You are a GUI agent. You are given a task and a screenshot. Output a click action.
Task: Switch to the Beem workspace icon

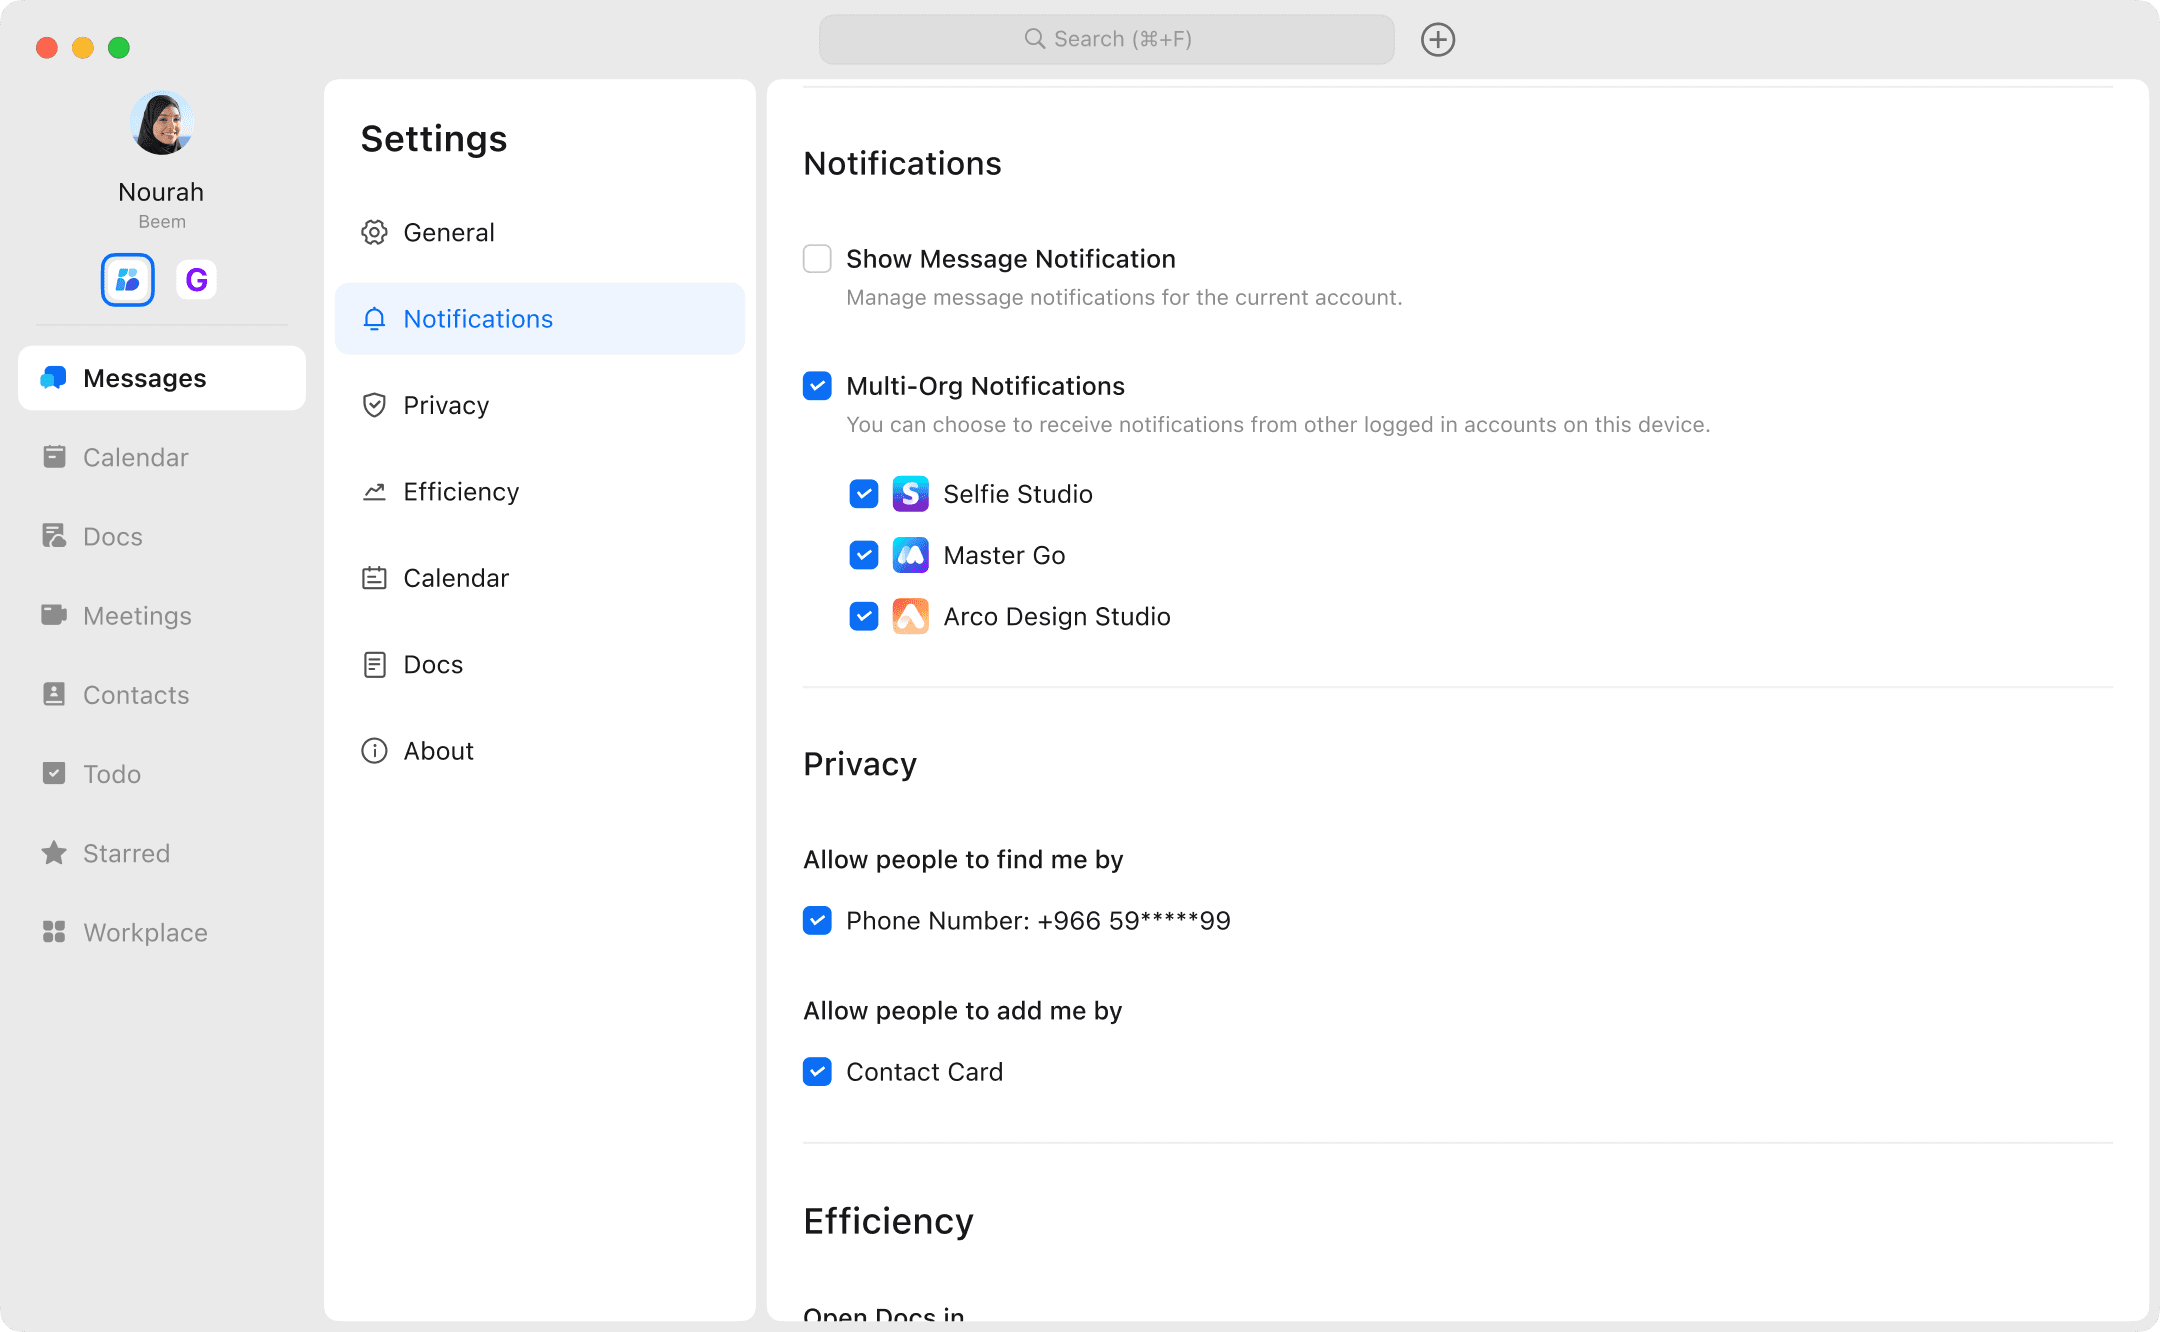[127, 280]
